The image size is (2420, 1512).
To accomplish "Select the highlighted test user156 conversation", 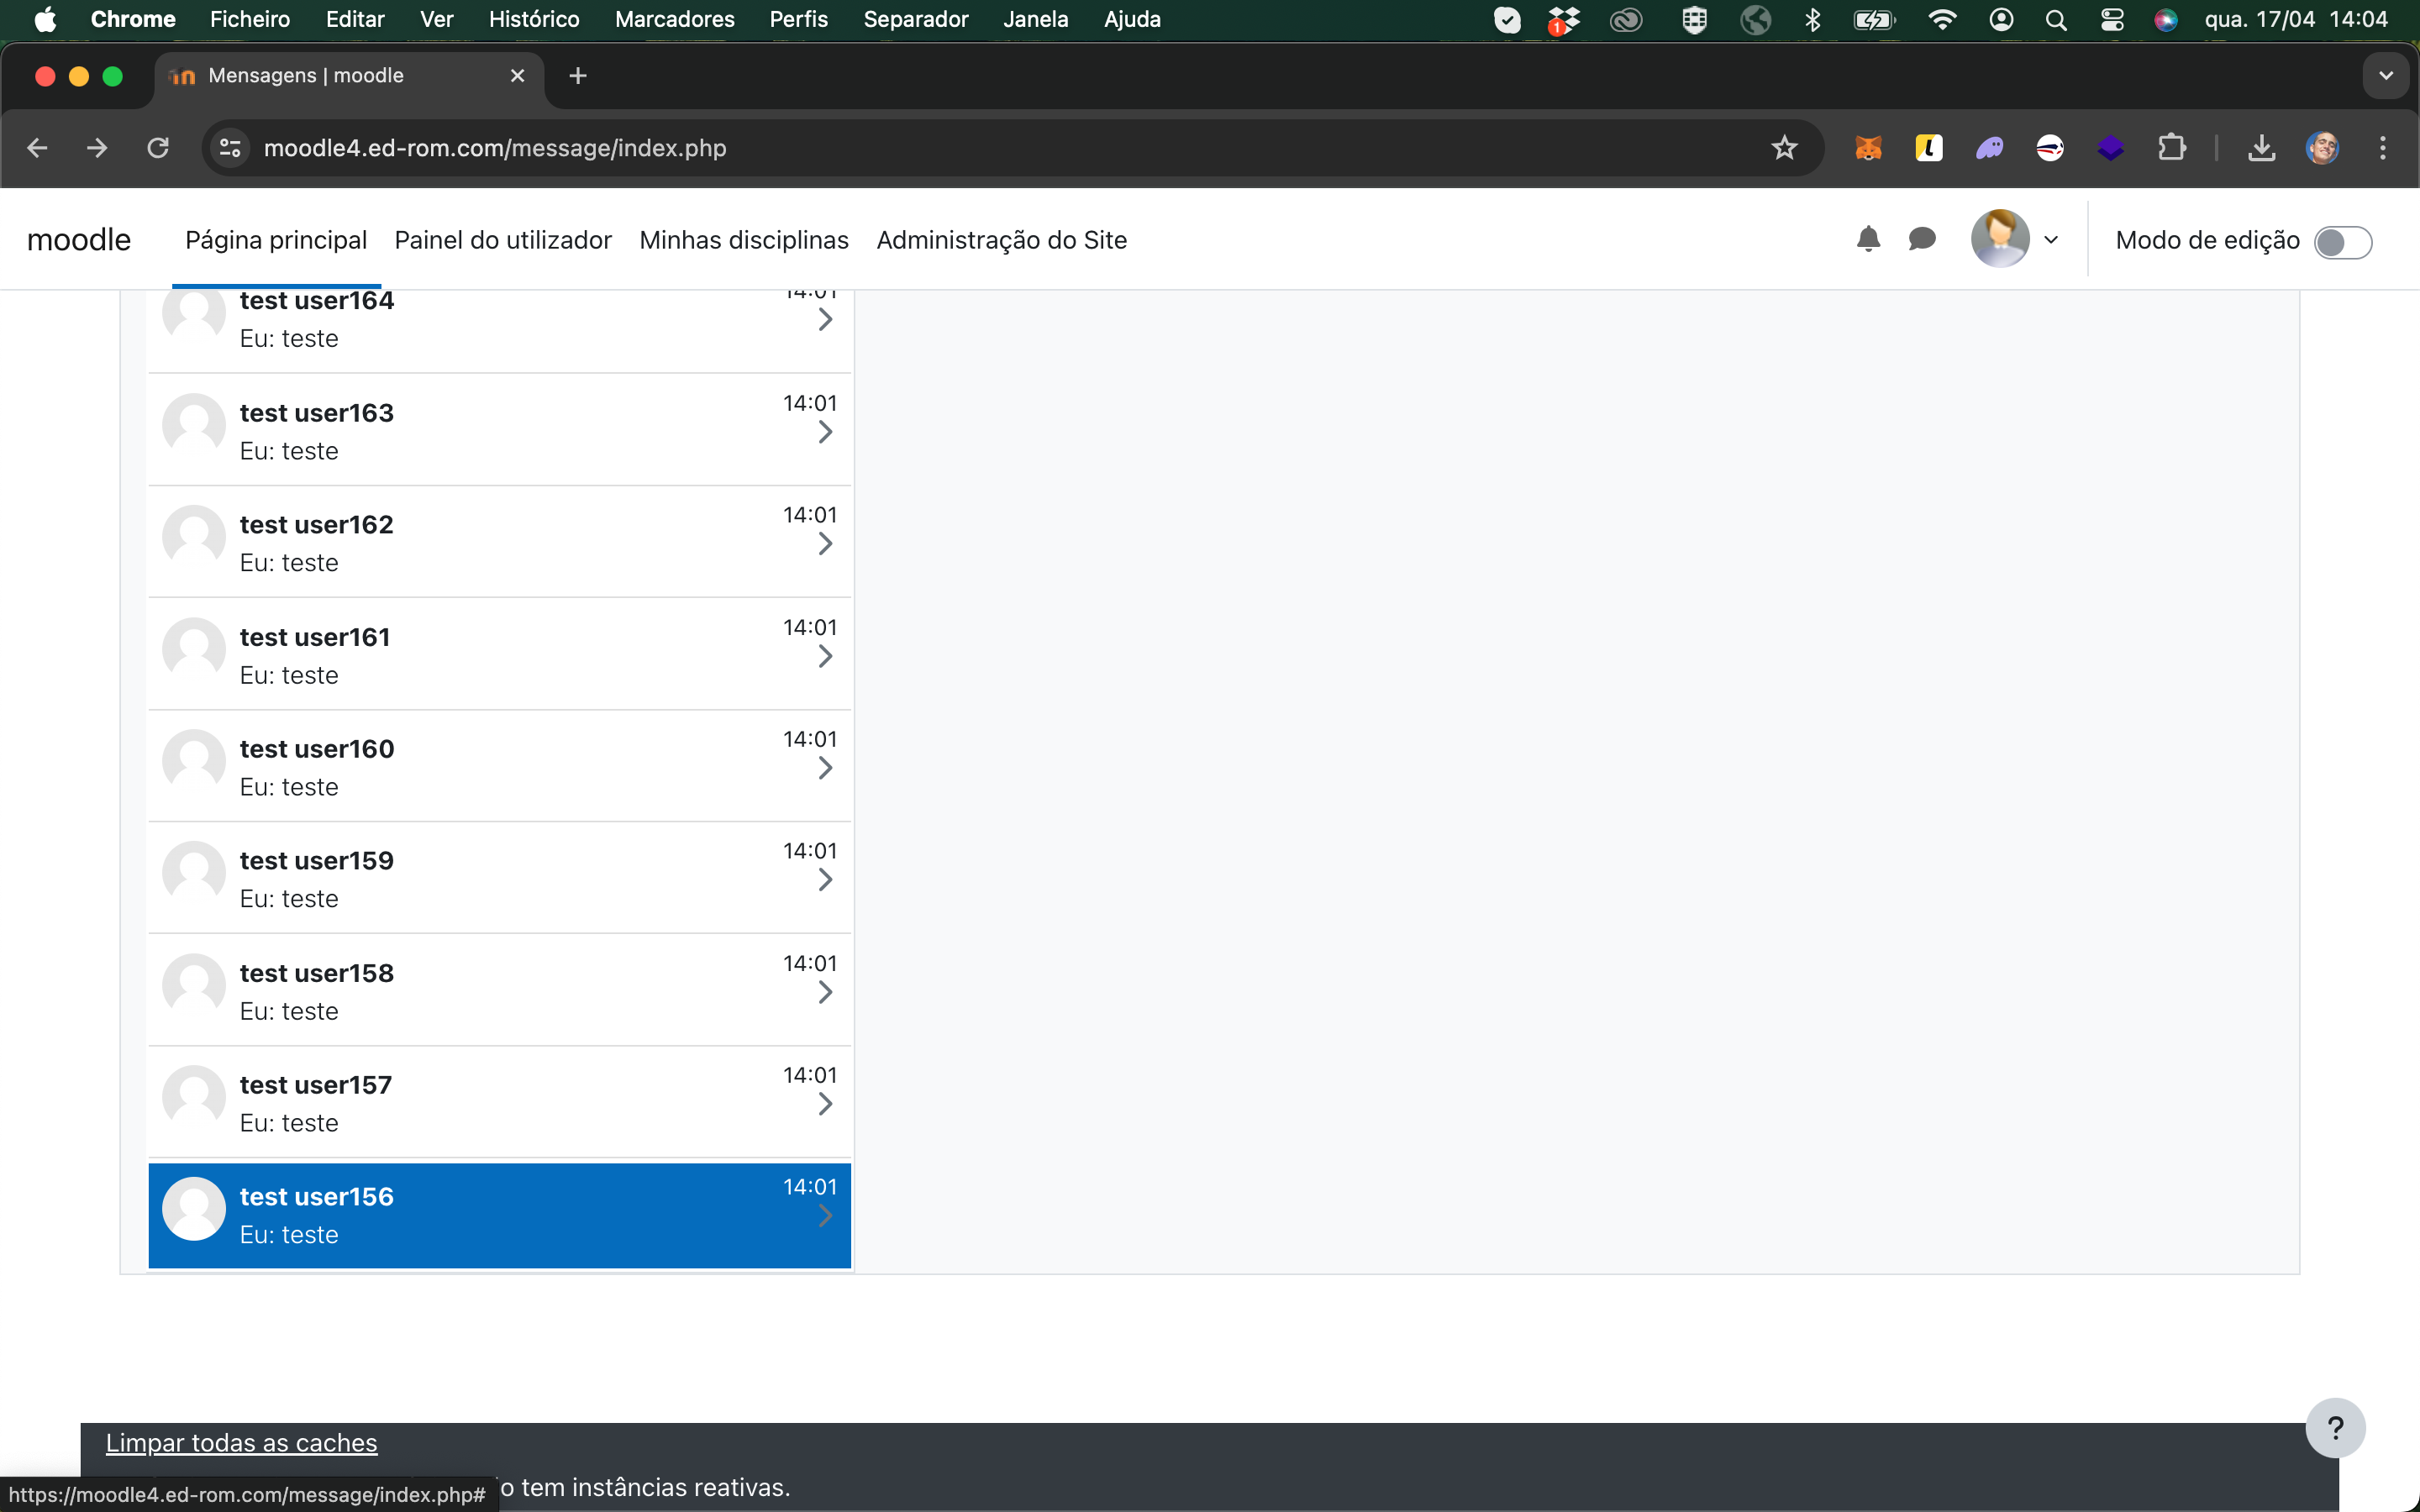I will (499, 1215).
